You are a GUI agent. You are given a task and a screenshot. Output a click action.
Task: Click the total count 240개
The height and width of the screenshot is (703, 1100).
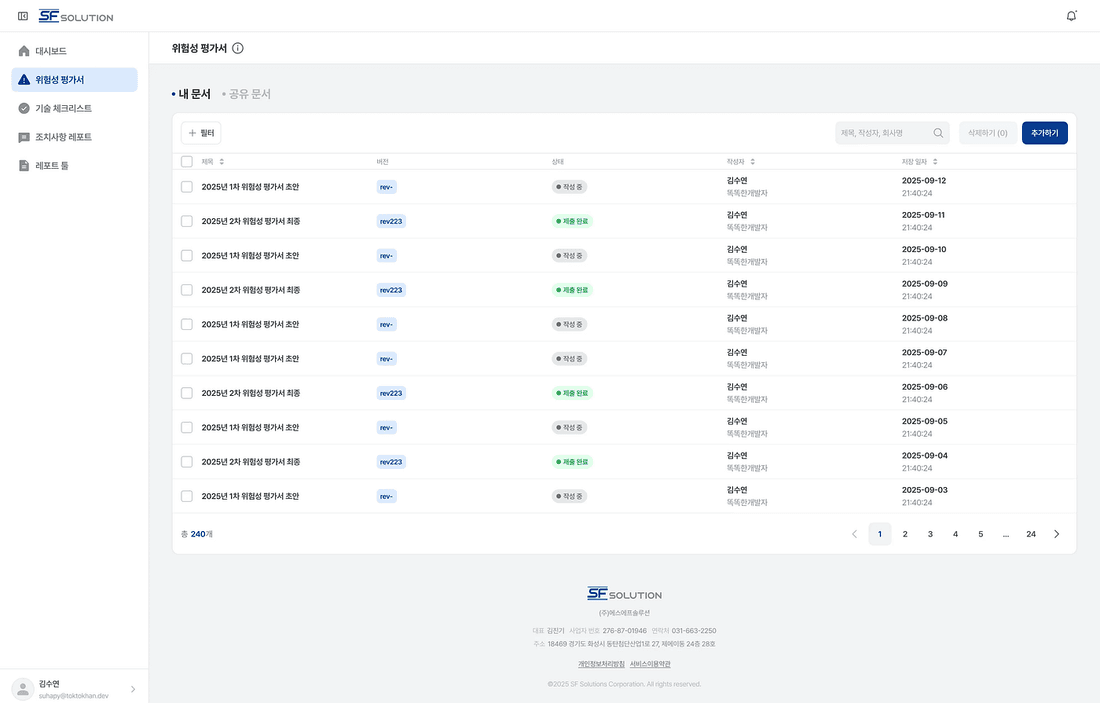pos(197,534)
